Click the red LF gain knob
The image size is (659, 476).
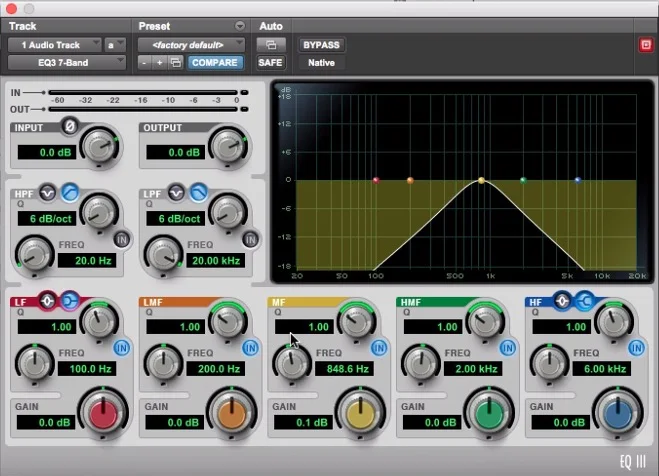(103, 413)
